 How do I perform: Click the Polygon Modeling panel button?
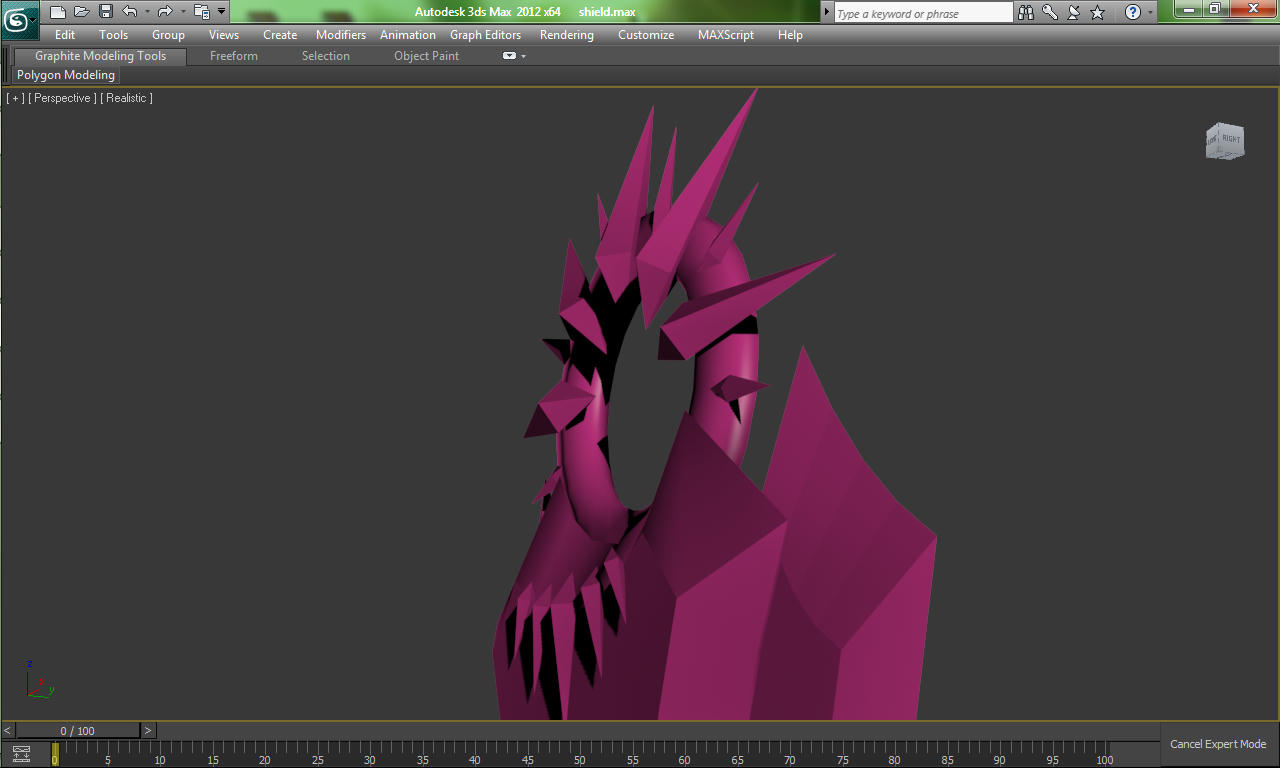[x=66, y=75]
